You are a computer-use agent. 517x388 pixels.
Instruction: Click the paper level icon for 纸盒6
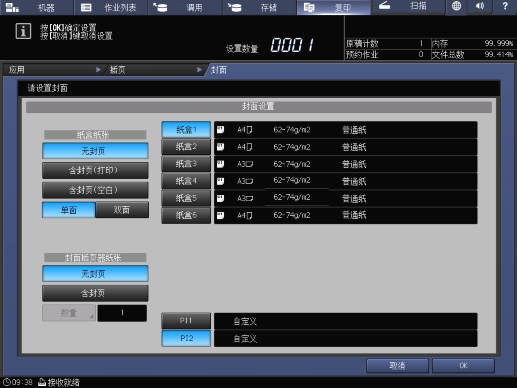(221, 215)
